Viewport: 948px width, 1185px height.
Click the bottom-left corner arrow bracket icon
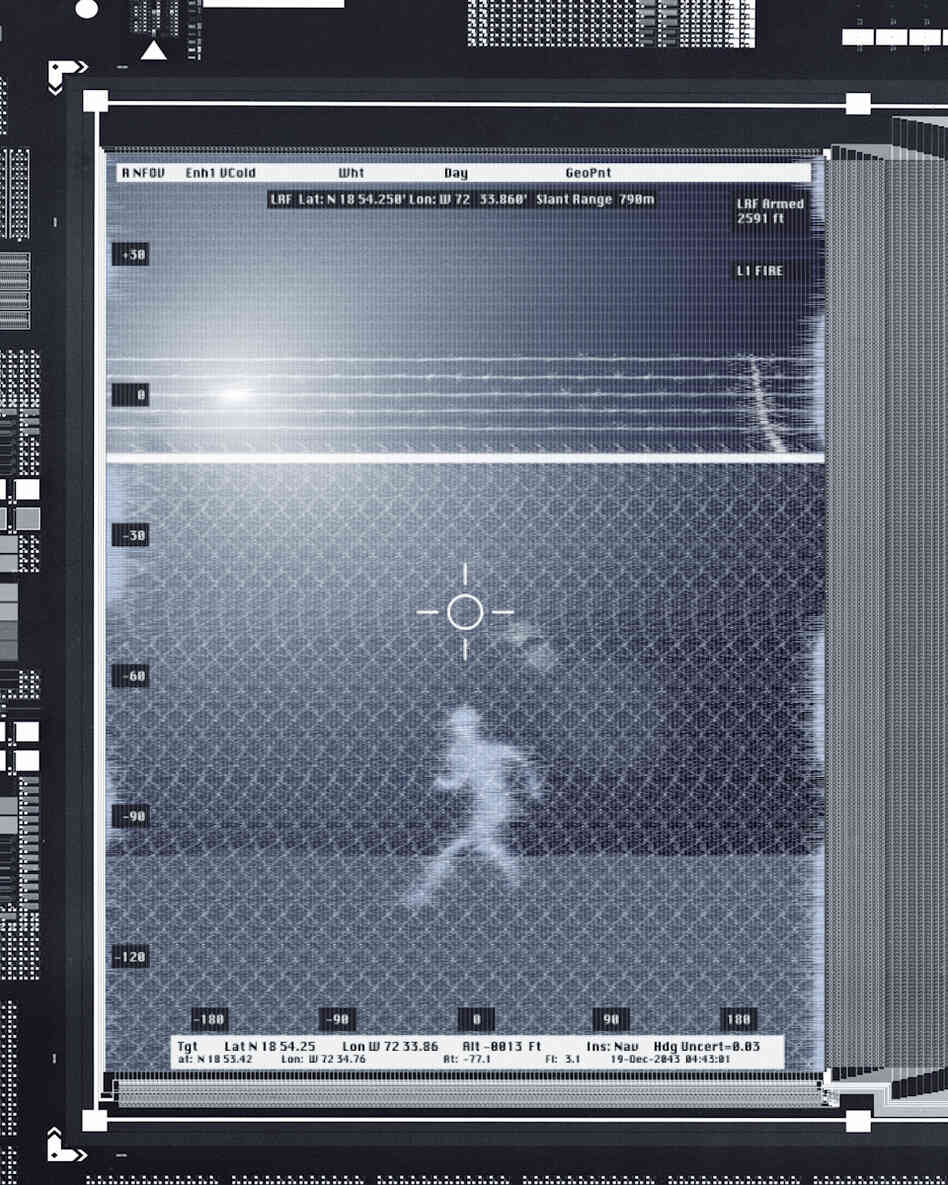pos(67,1145)
